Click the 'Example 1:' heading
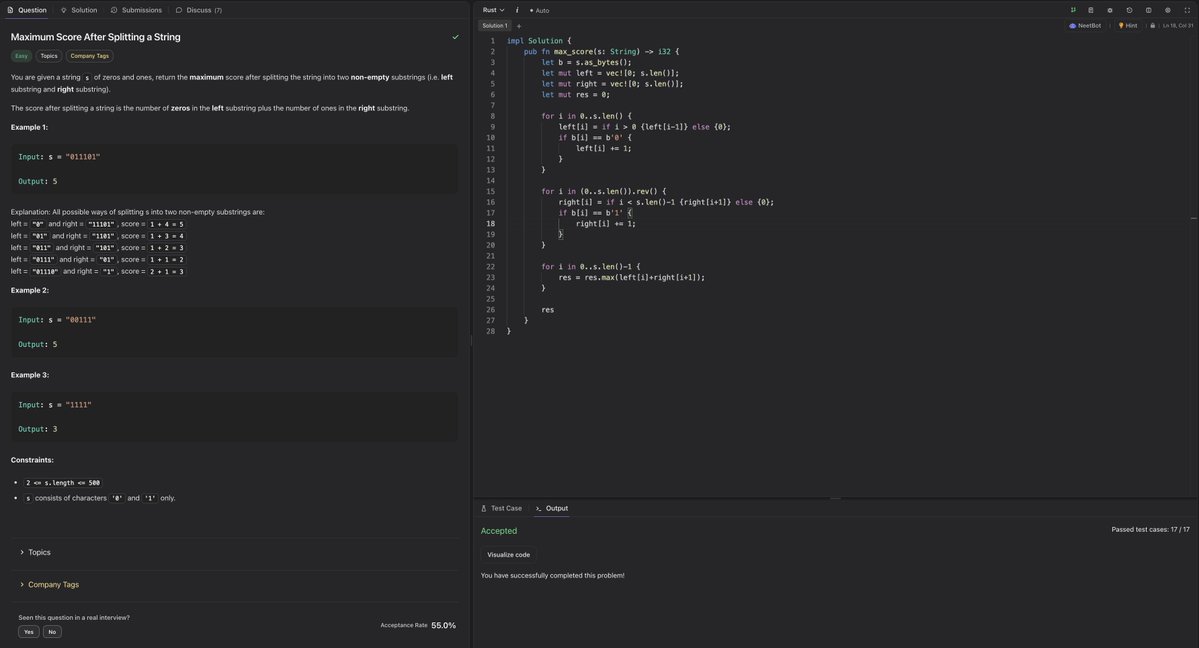 [29, 127]
